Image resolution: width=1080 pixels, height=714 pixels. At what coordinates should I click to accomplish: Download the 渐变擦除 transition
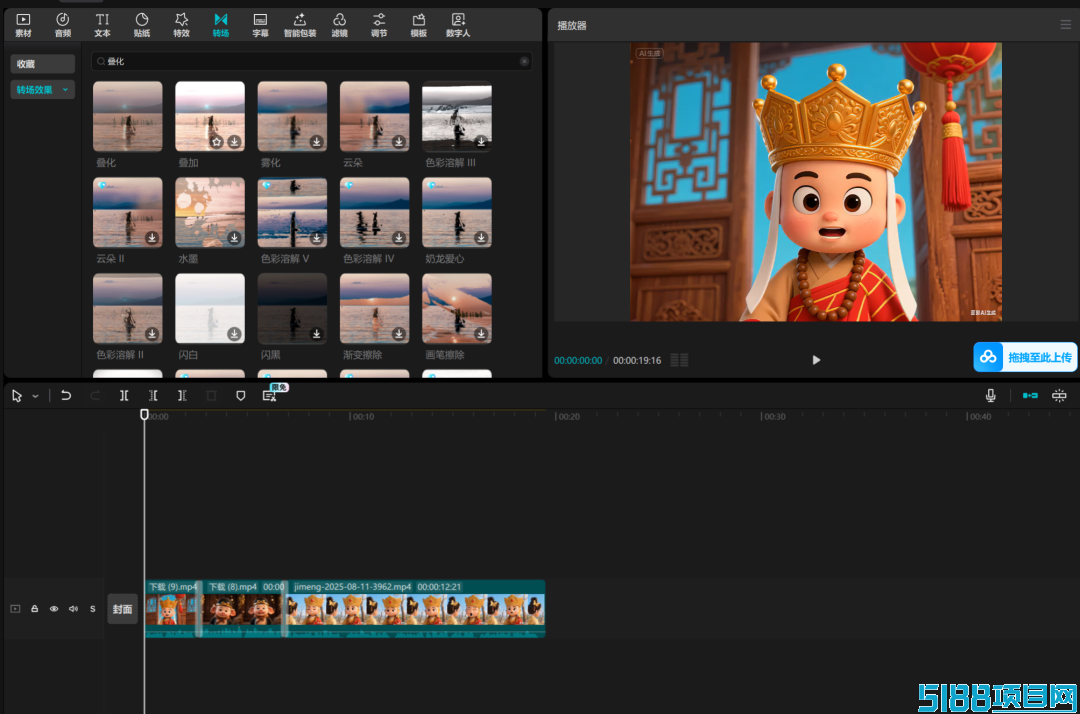pyautogui.click(x=399, y=334)
